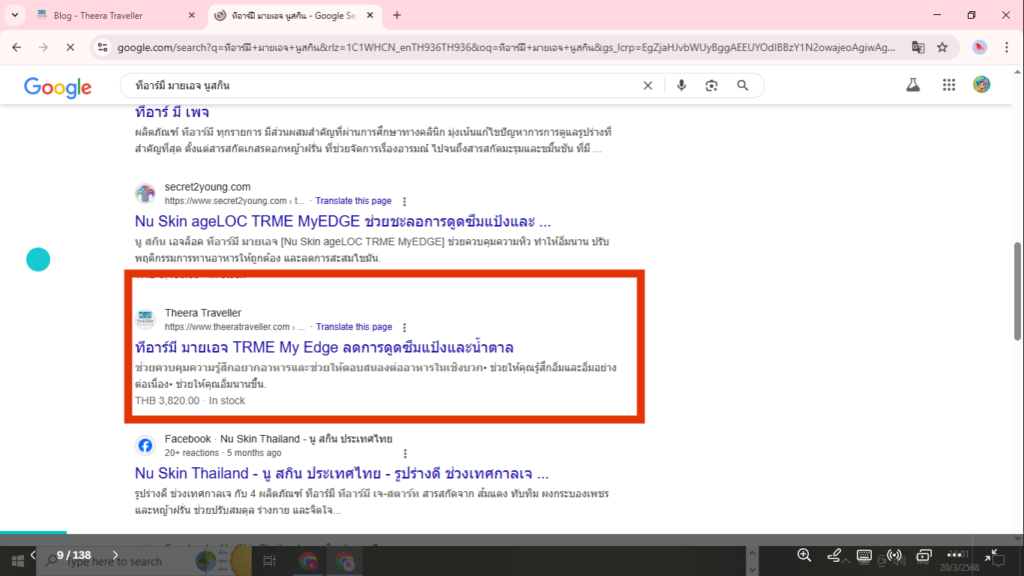The width and height of the screenshot is (1024, 576).
Task: Start a search by image with Google Lens
Action: tap(712, 85)
